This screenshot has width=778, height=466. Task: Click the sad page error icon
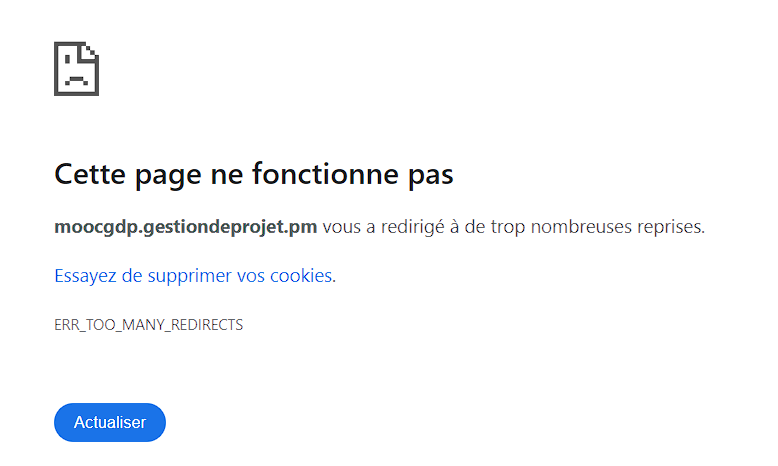pyautogui.click(x=76, y=68)
